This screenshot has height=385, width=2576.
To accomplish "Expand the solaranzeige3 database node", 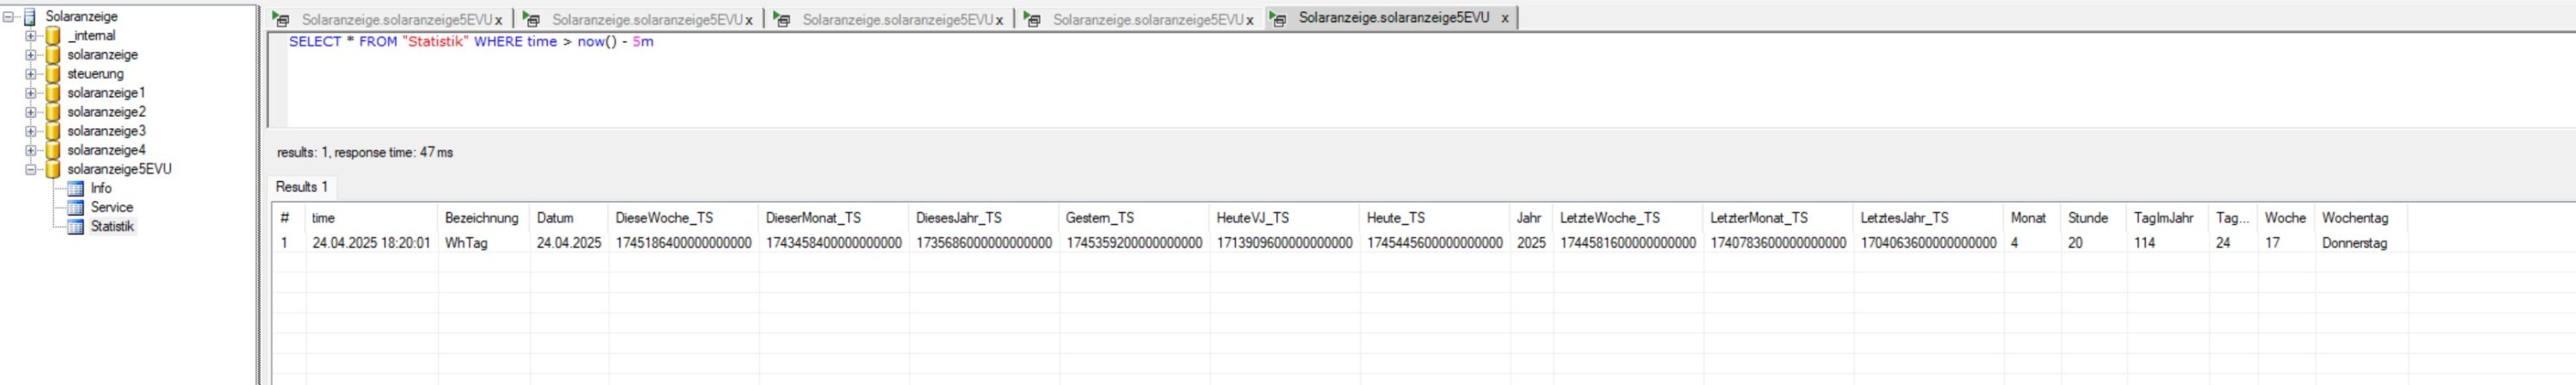I will click(31, 131).
